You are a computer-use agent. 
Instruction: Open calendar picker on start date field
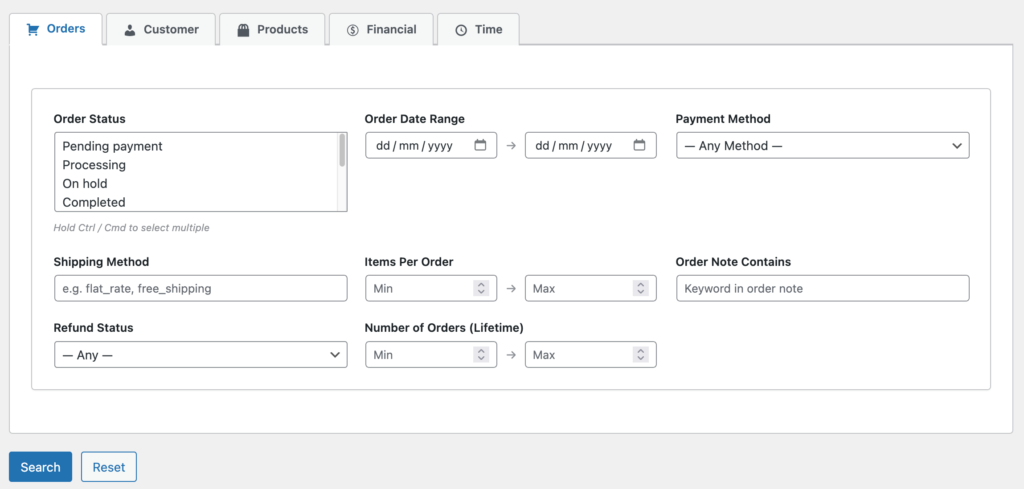coord(480,146)
